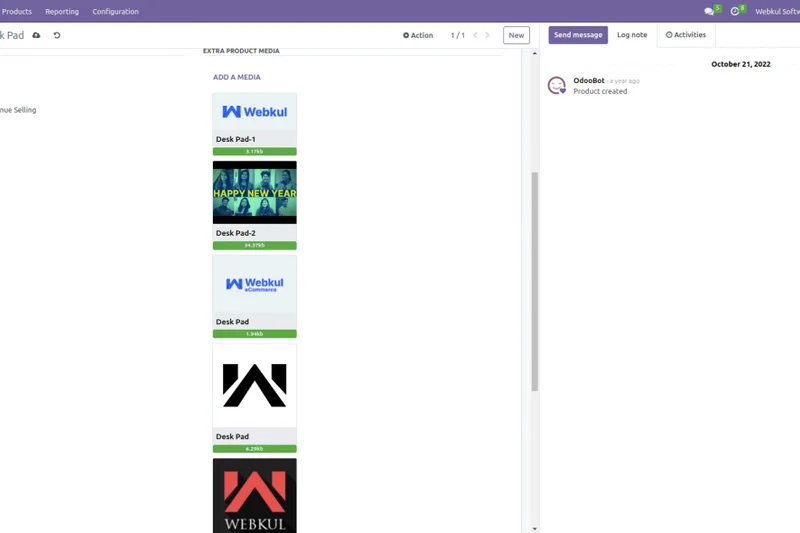Click the October 21, 2022 date

click(x=741, y=64)
